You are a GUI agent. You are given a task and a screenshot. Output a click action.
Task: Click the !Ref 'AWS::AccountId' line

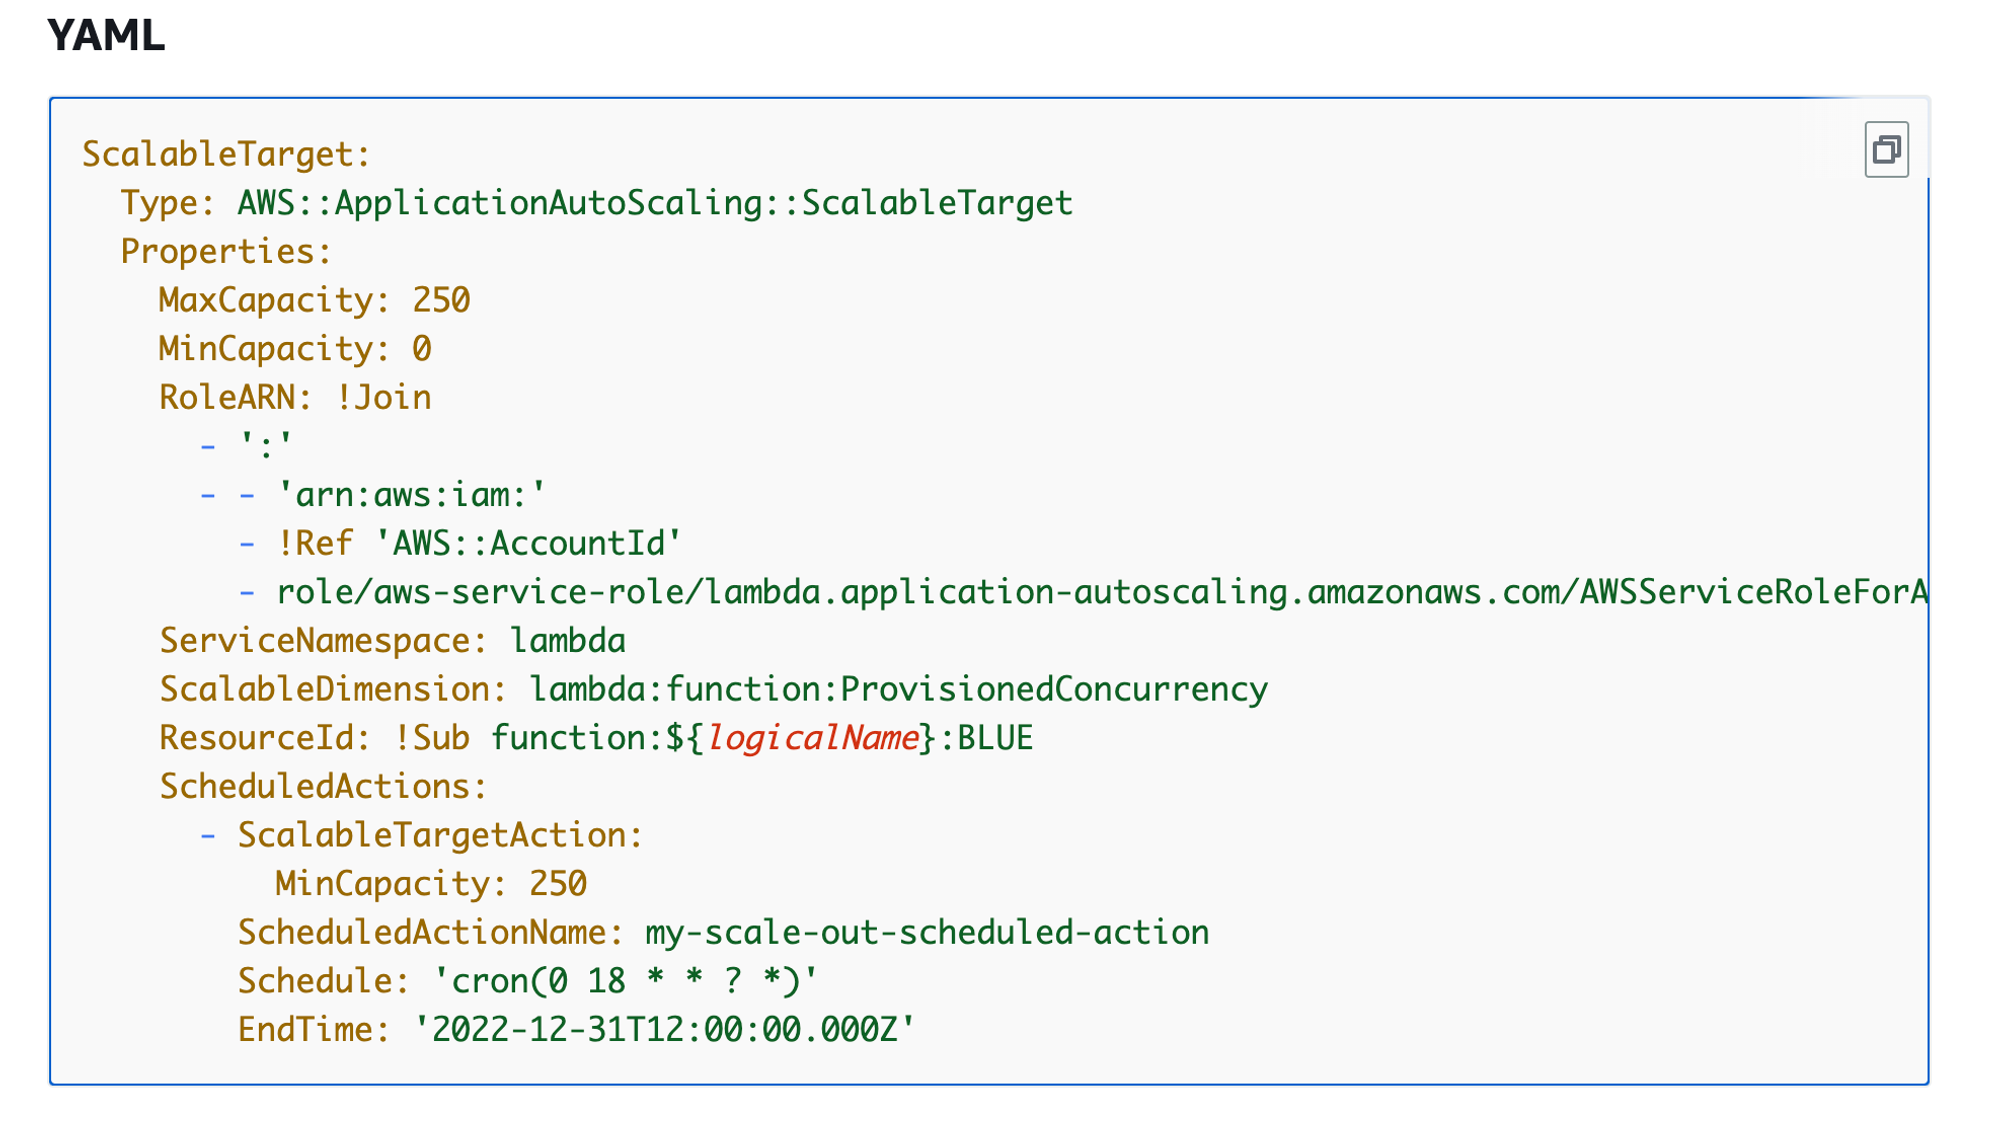tap(479, 544)
